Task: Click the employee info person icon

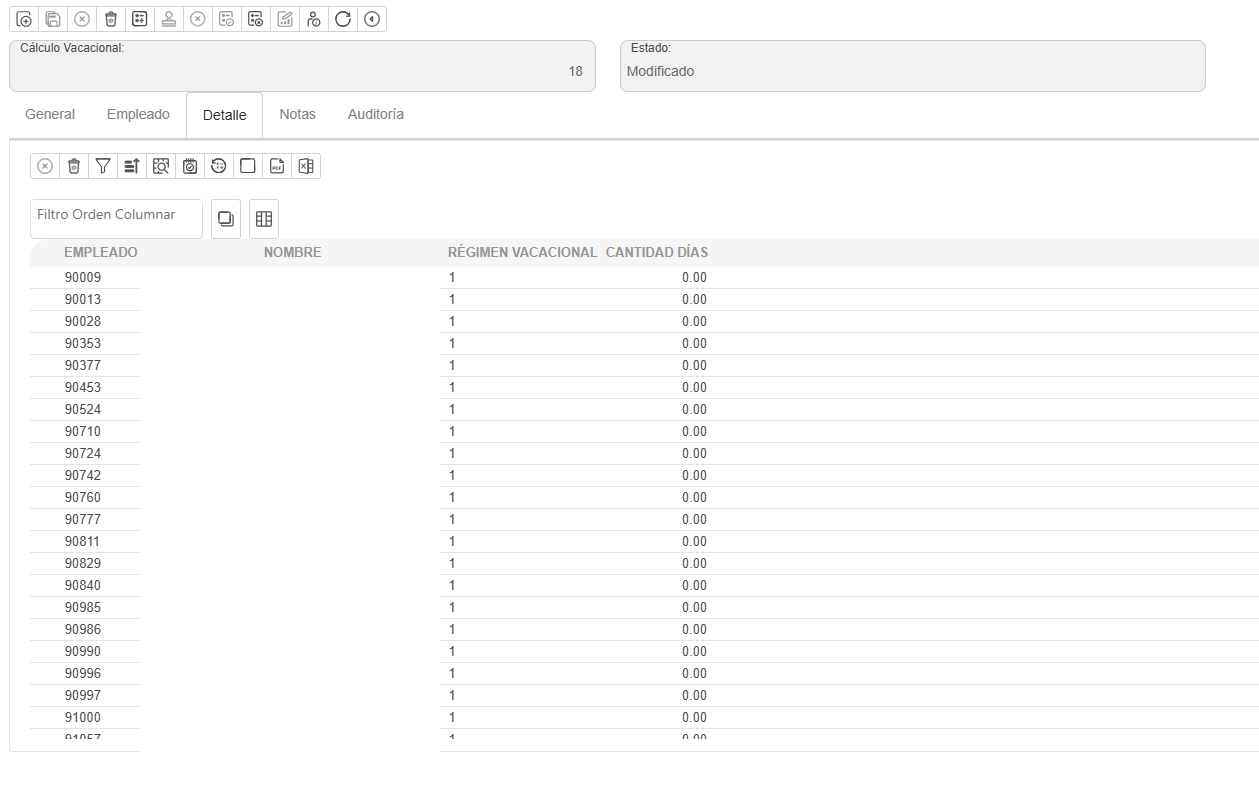Action: point(314,19)
